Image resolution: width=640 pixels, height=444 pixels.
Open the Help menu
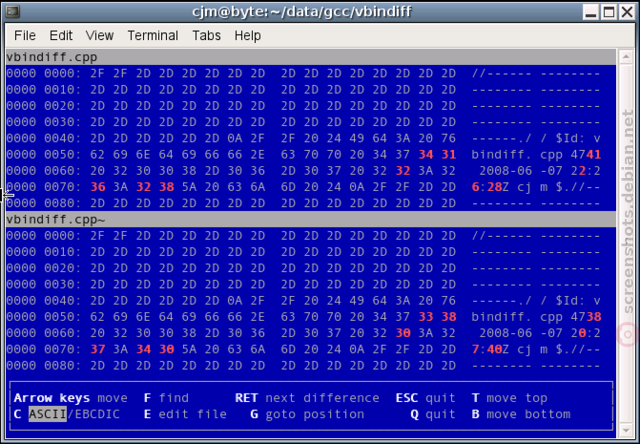pyautogui.click(x=247, y=36)
